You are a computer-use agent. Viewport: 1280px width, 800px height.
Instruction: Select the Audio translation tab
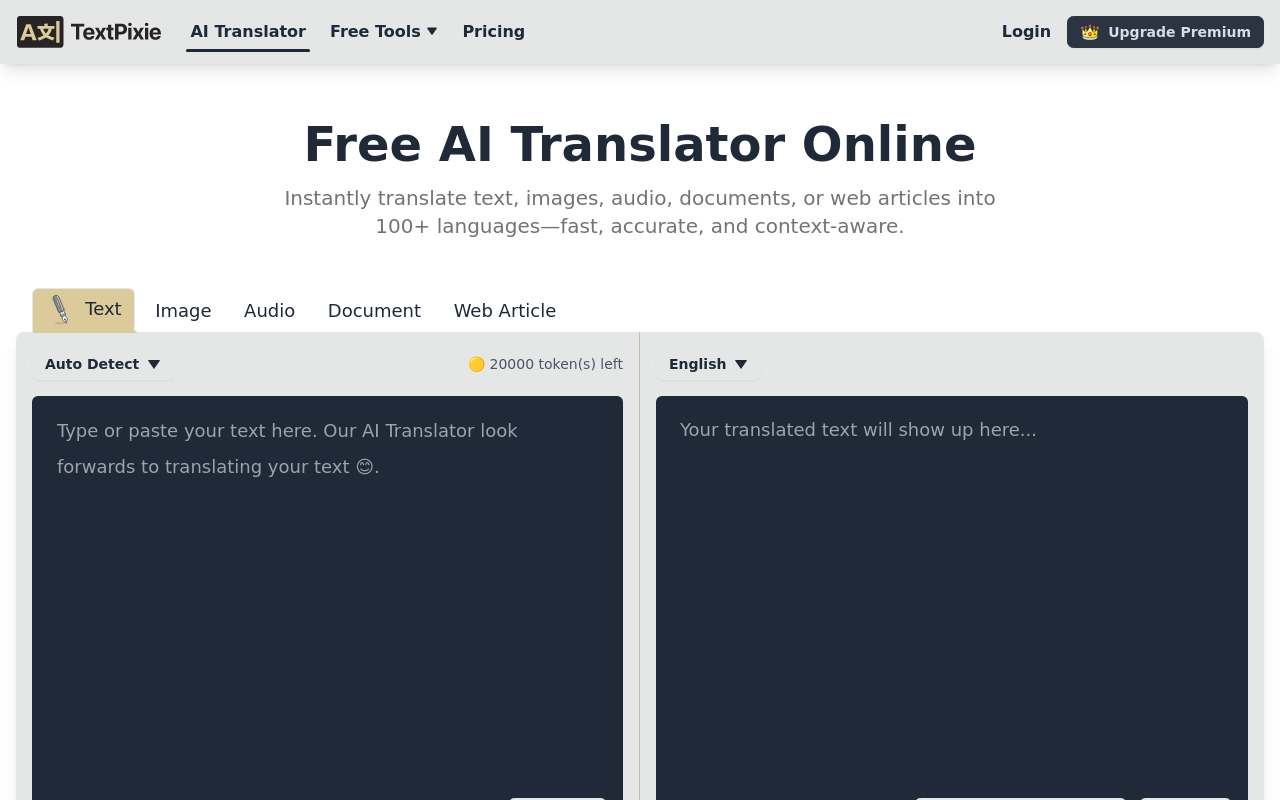(x=269, y=310)
